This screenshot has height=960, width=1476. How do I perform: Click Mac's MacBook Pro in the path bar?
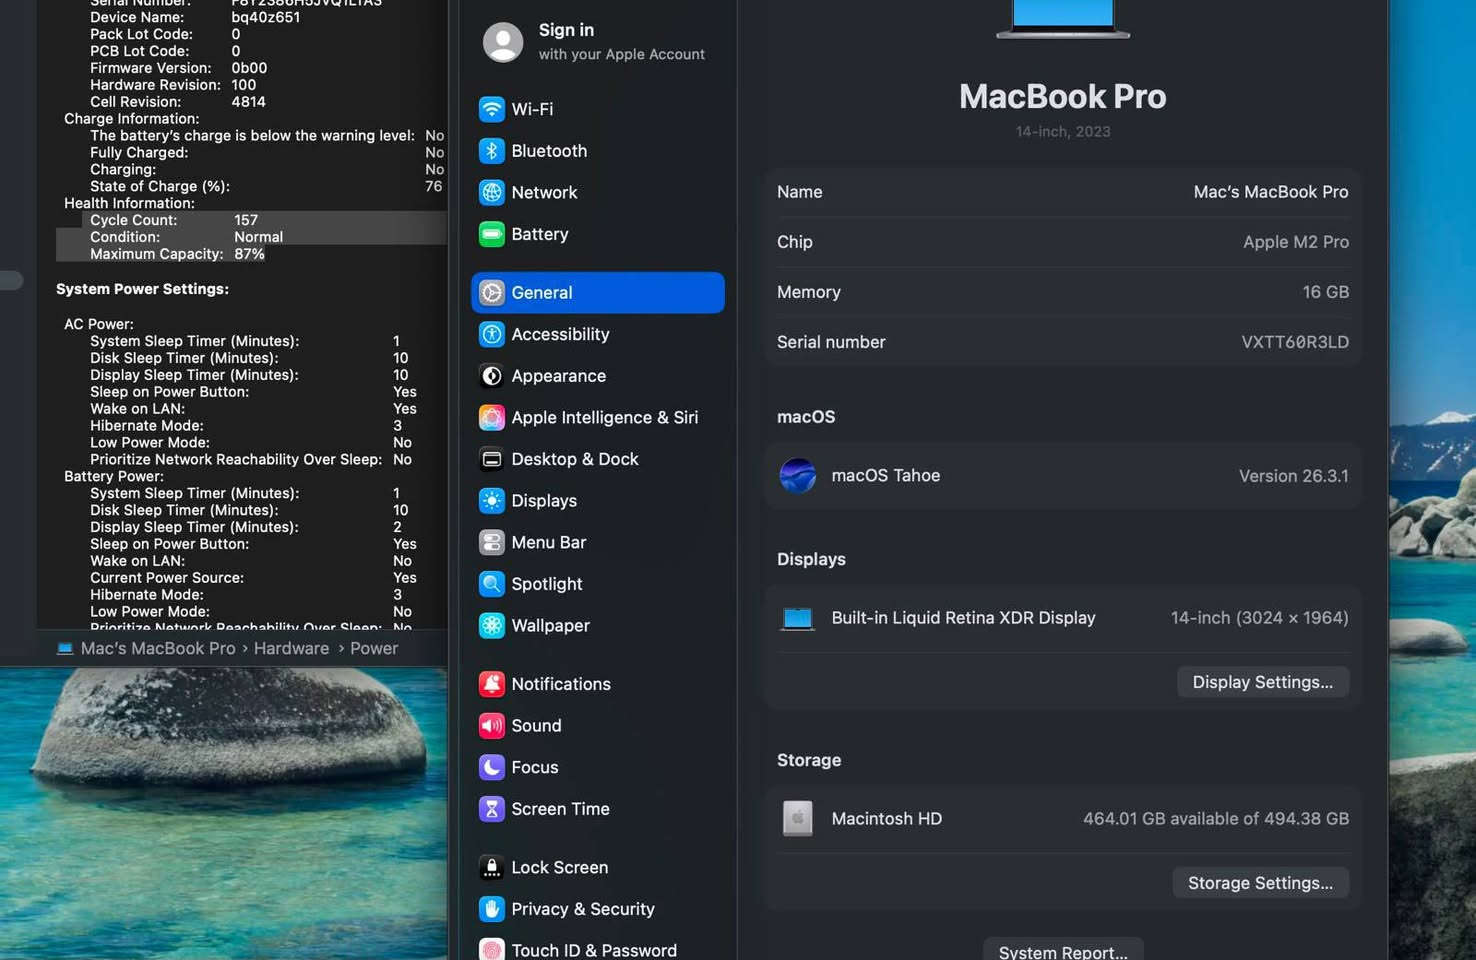(x=146, y=648)
